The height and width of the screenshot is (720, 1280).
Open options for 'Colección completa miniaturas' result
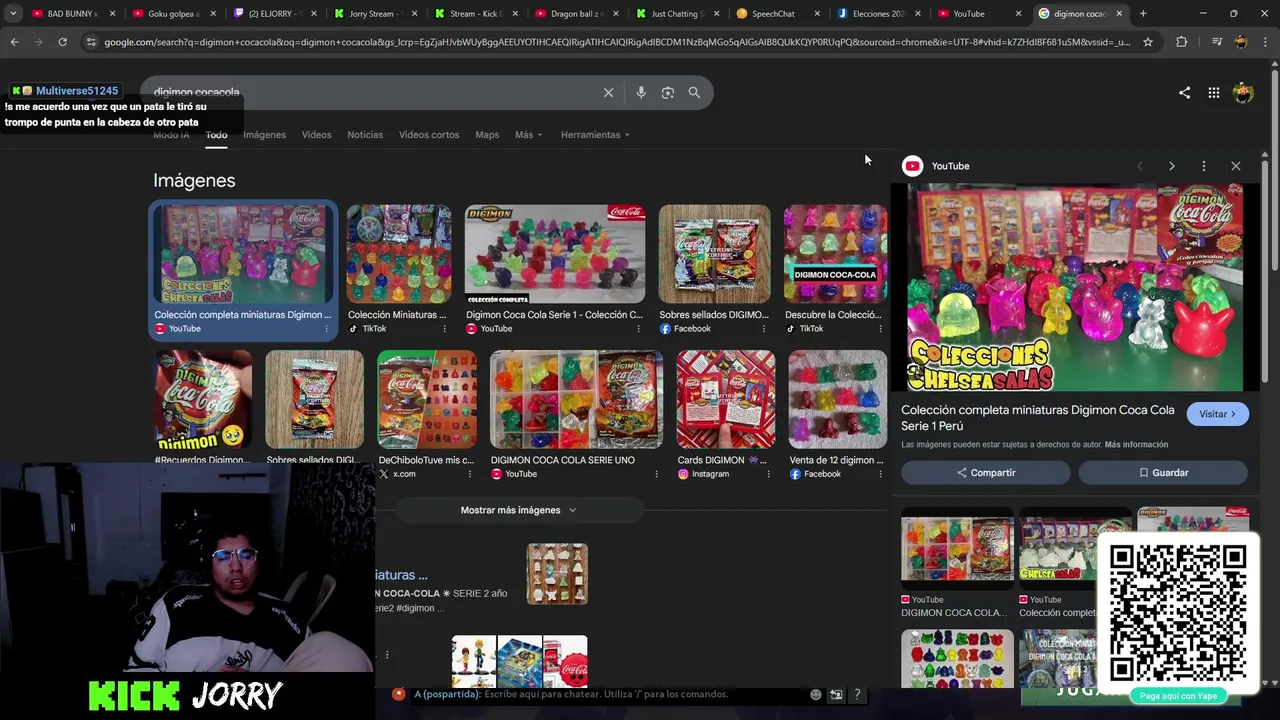[326, 329]
